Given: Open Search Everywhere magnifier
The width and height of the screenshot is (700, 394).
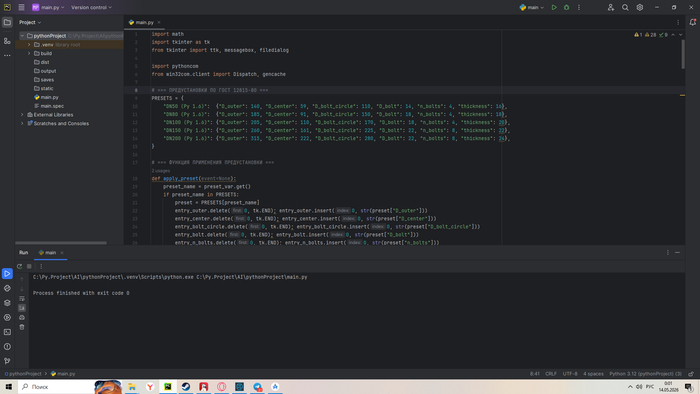Looking at the screenshot, I should pyautogui.click(x=625, y=8).
